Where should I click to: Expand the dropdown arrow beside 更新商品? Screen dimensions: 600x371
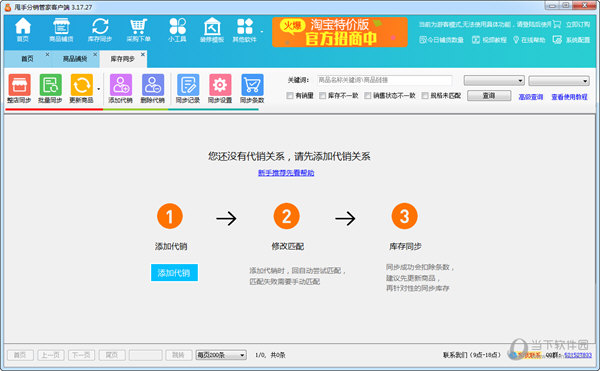coord(99,89)
